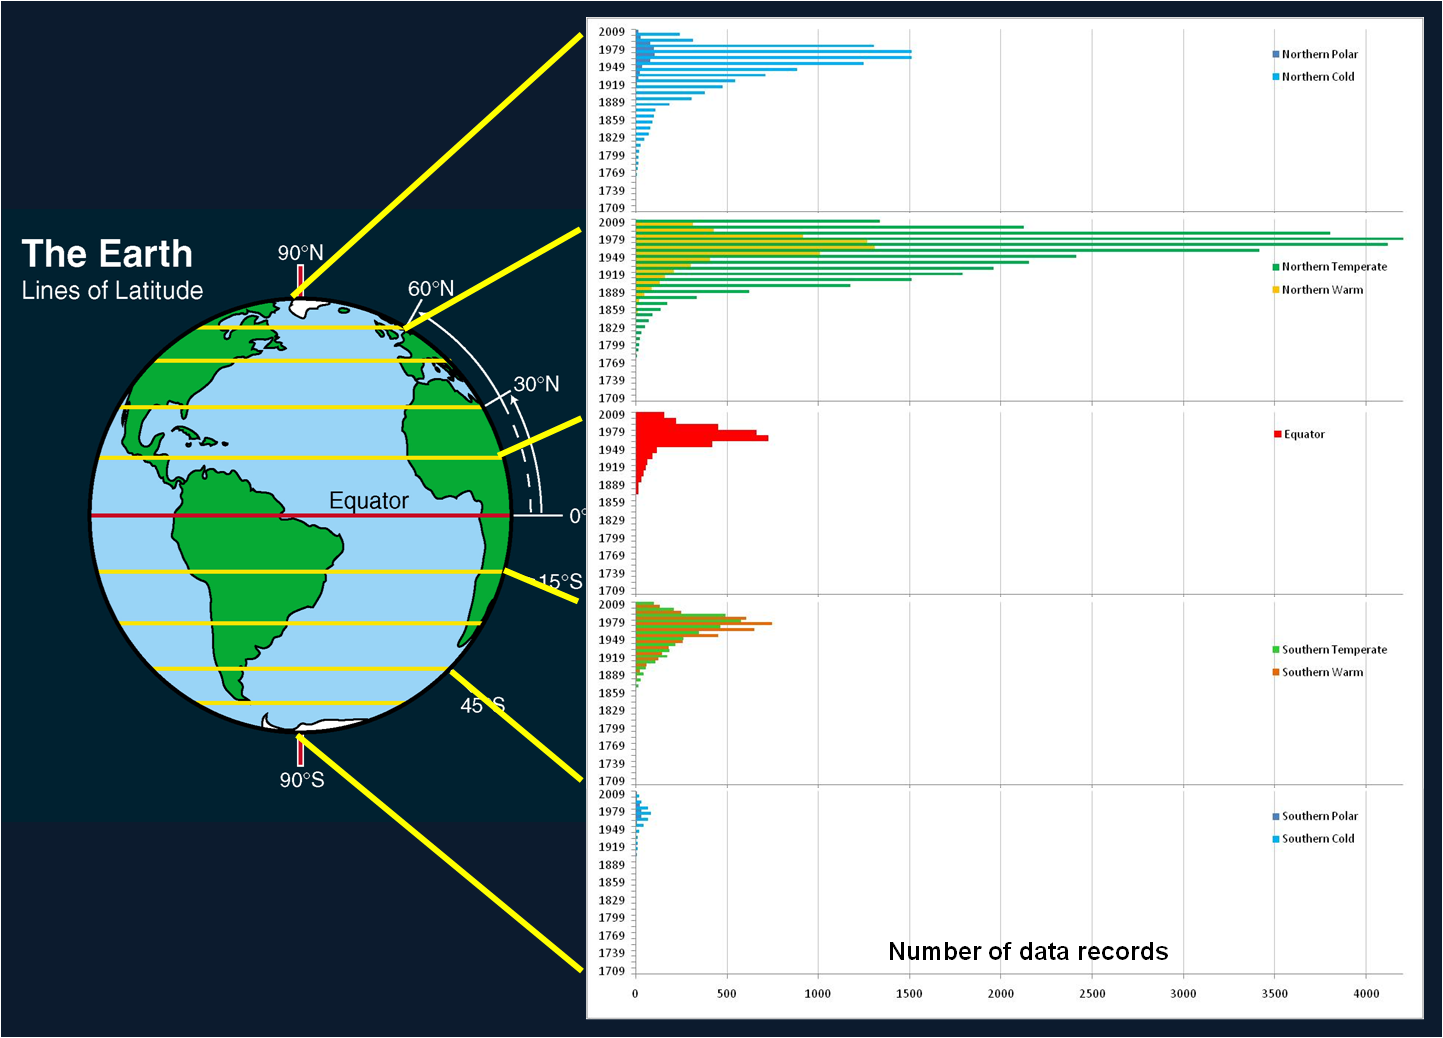Select the 45°S latitude label

click(483, 705)
